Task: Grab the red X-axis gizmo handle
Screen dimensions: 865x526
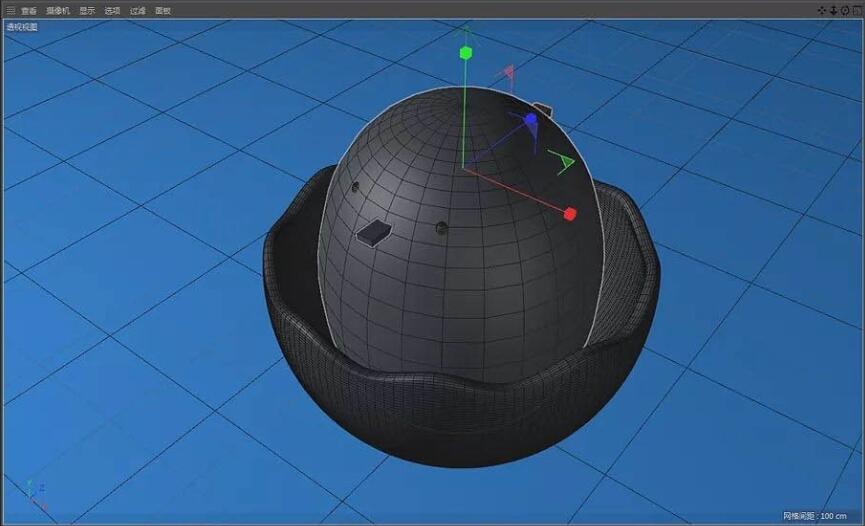Action: (570, 214)
